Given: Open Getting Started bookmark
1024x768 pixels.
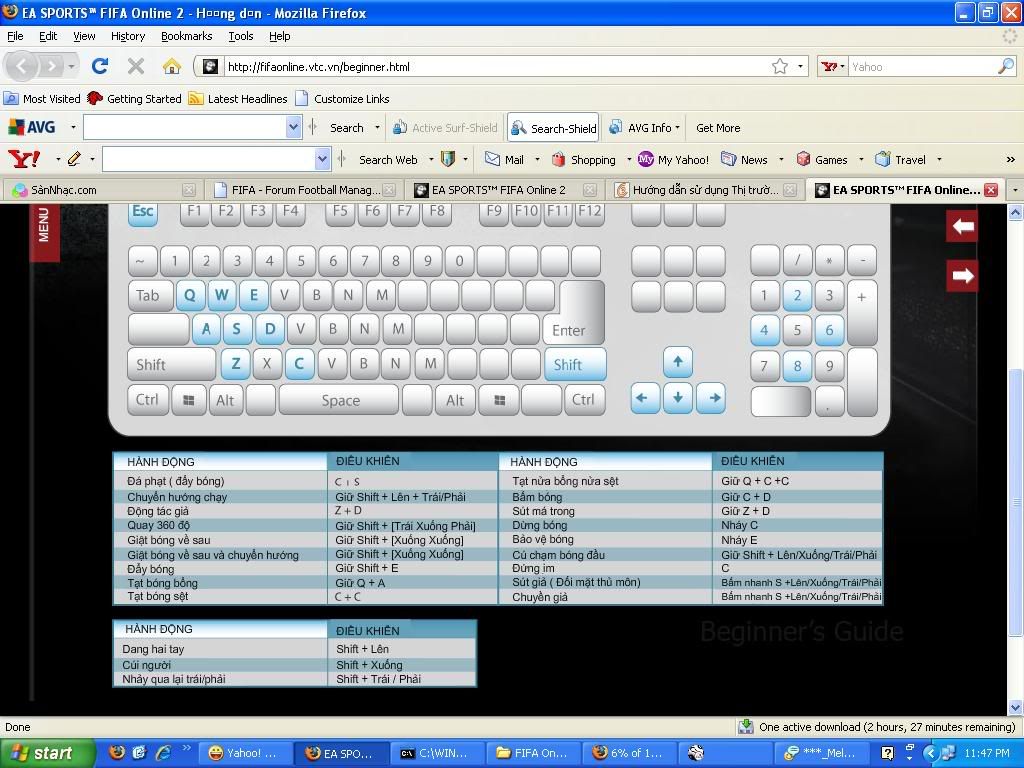Looking at the screenshot, I should pyautogui.click(x=135, y=99).
